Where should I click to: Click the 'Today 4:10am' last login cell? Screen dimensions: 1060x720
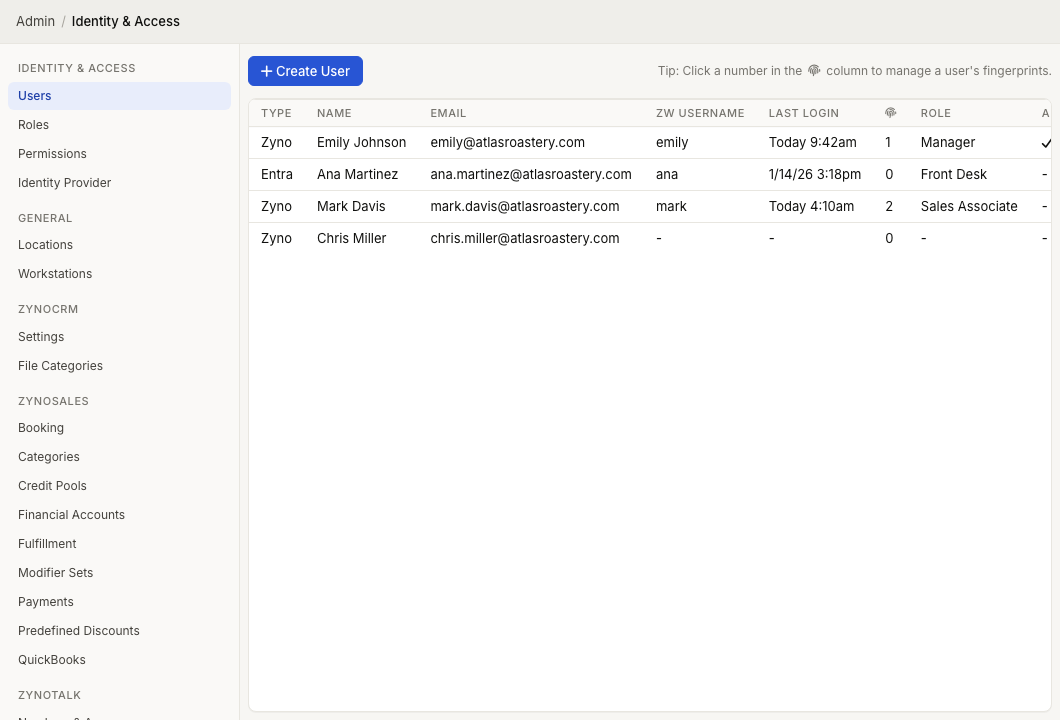[x=811, y=206]
